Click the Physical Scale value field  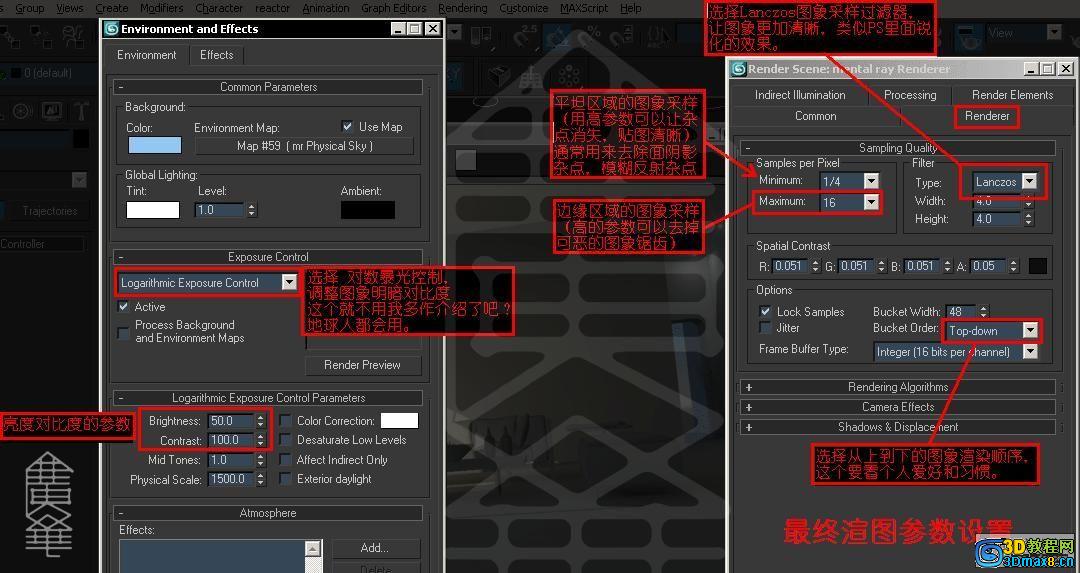231,479
